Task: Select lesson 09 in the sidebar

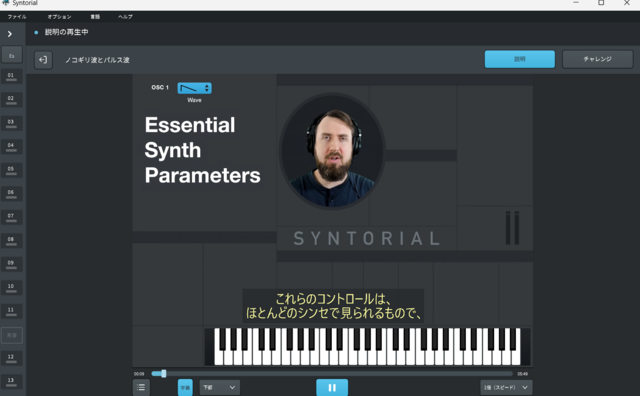Action: [x=11, y=264]
